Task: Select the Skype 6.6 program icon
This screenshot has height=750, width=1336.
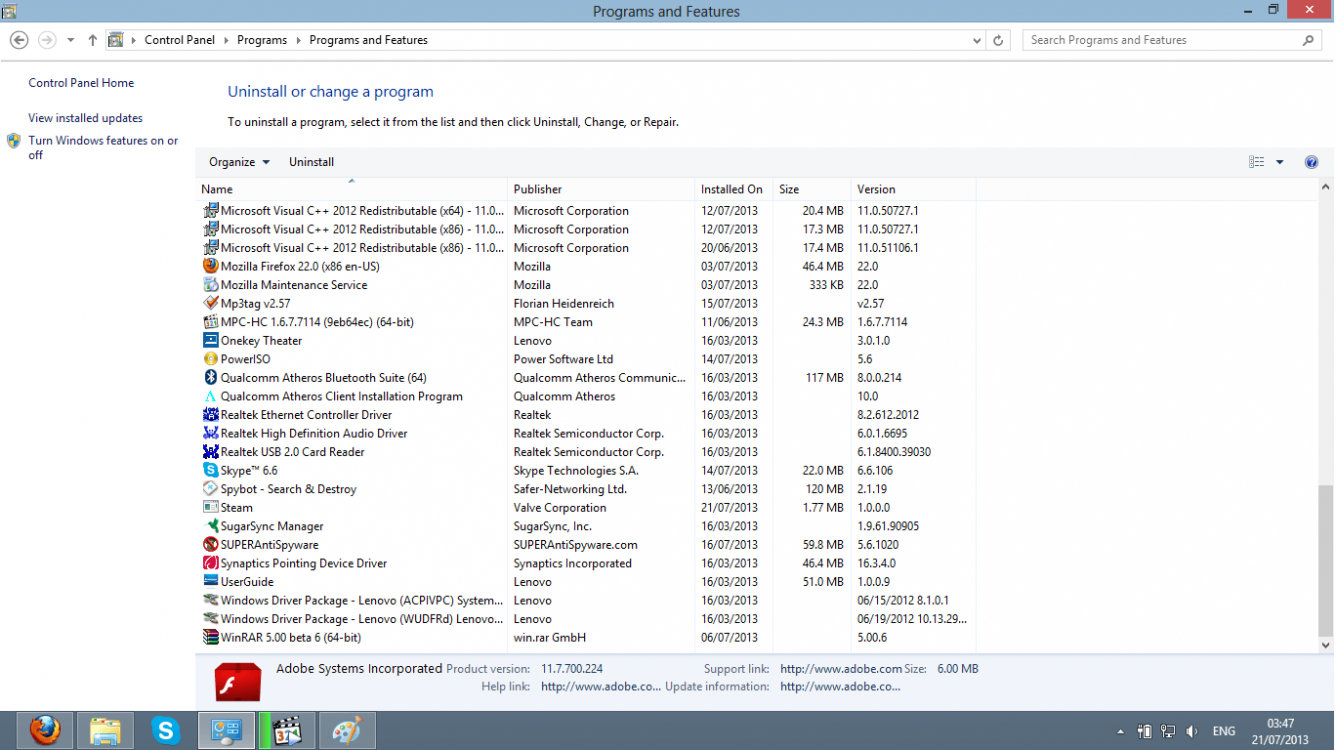Action: point(210,470)
